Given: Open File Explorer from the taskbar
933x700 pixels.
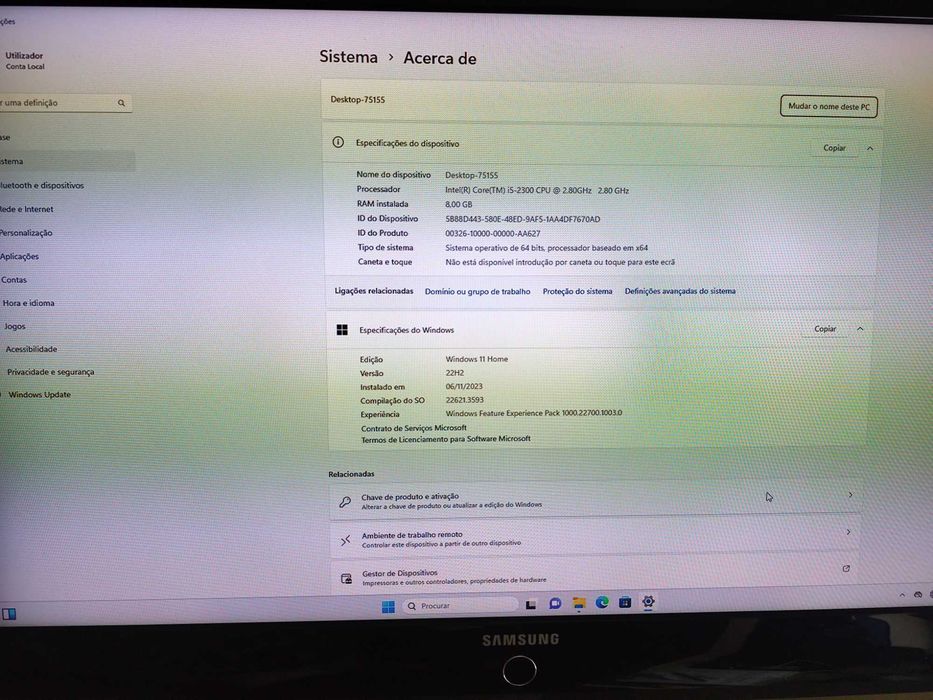Looking at the screenshot, I should 578,604.
